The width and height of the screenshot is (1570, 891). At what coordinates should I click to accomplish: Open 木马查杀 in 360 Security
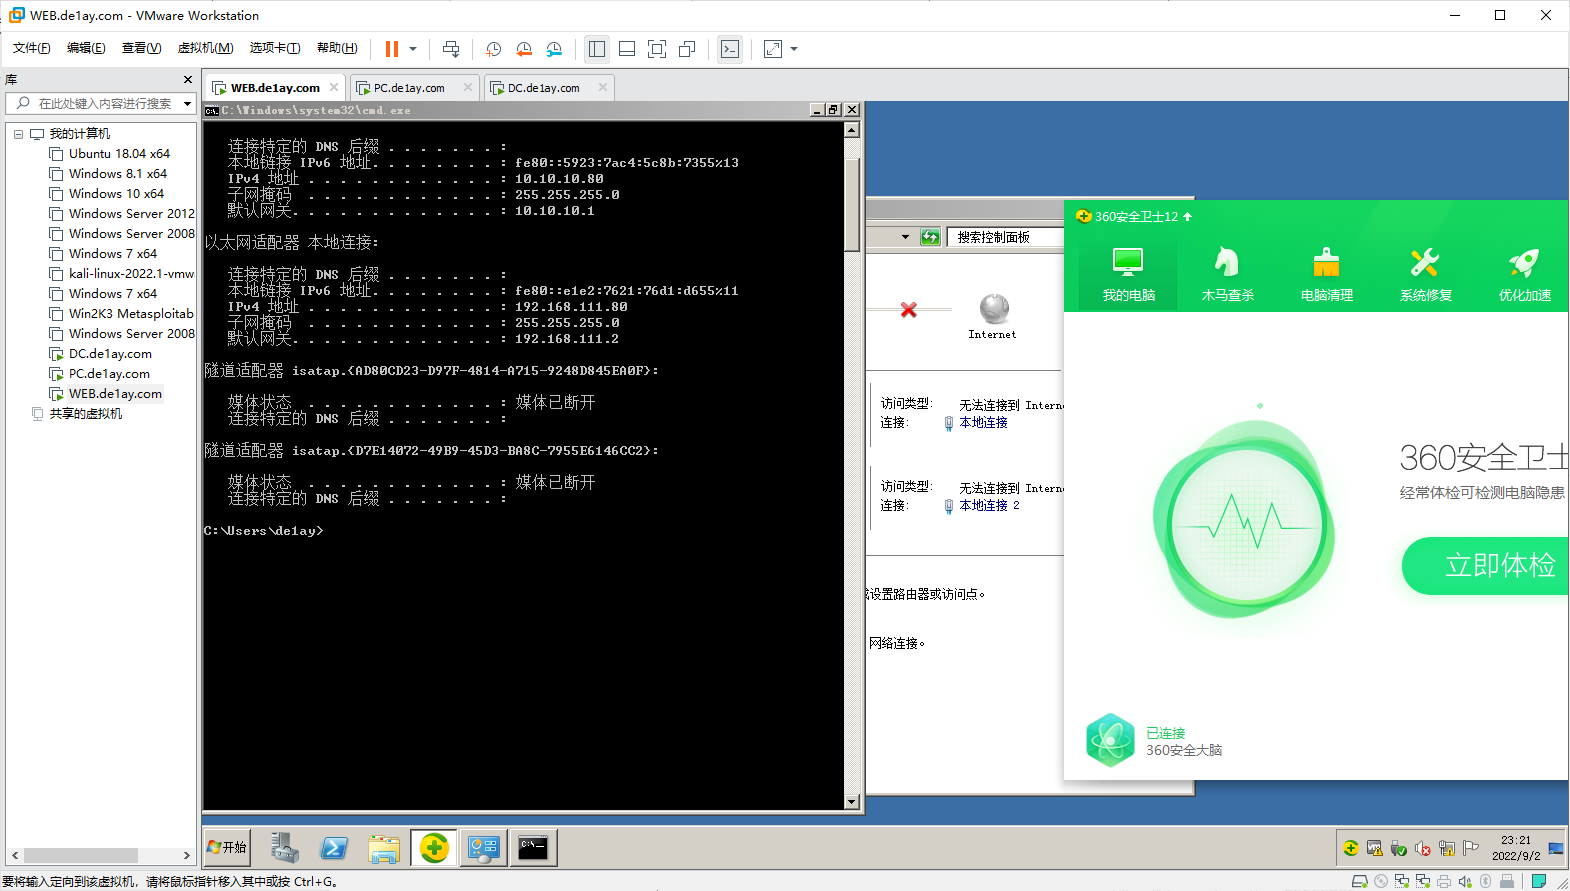tap(1227, 274)
